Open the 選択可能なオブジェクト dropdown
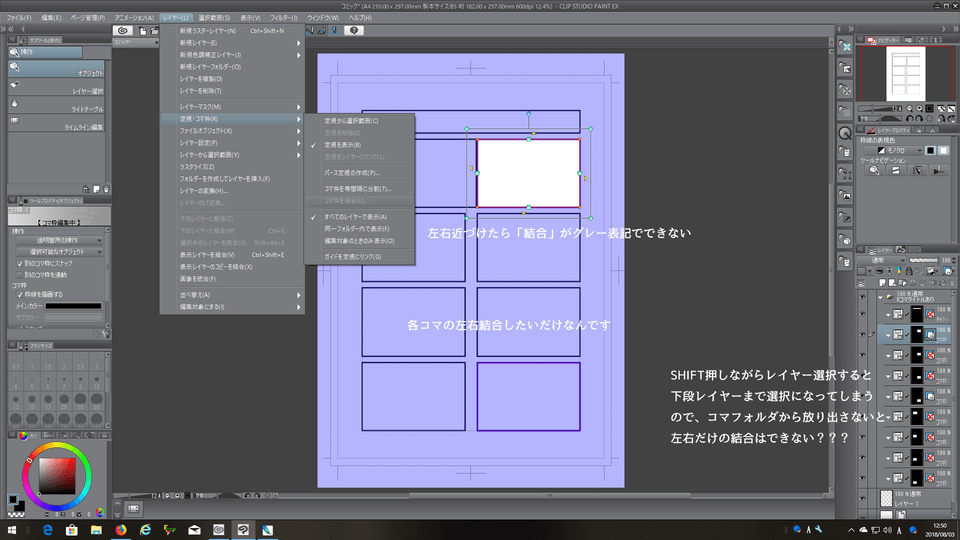Image resolution: width=960 pixels, height=540 pixels. (60, 252)
